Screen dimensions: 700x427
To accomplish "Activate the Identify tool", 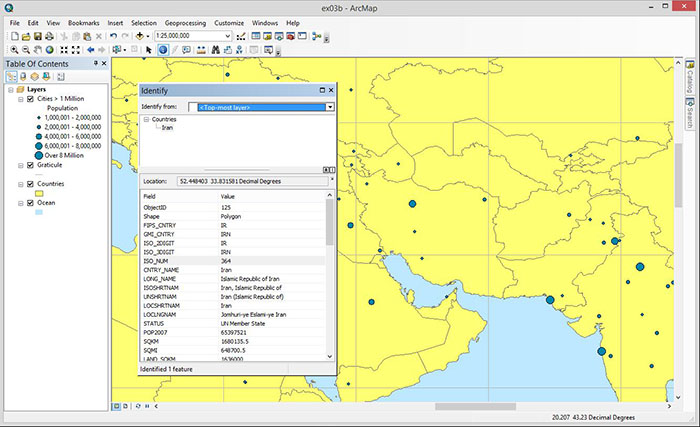I will (x=163, y=50).
